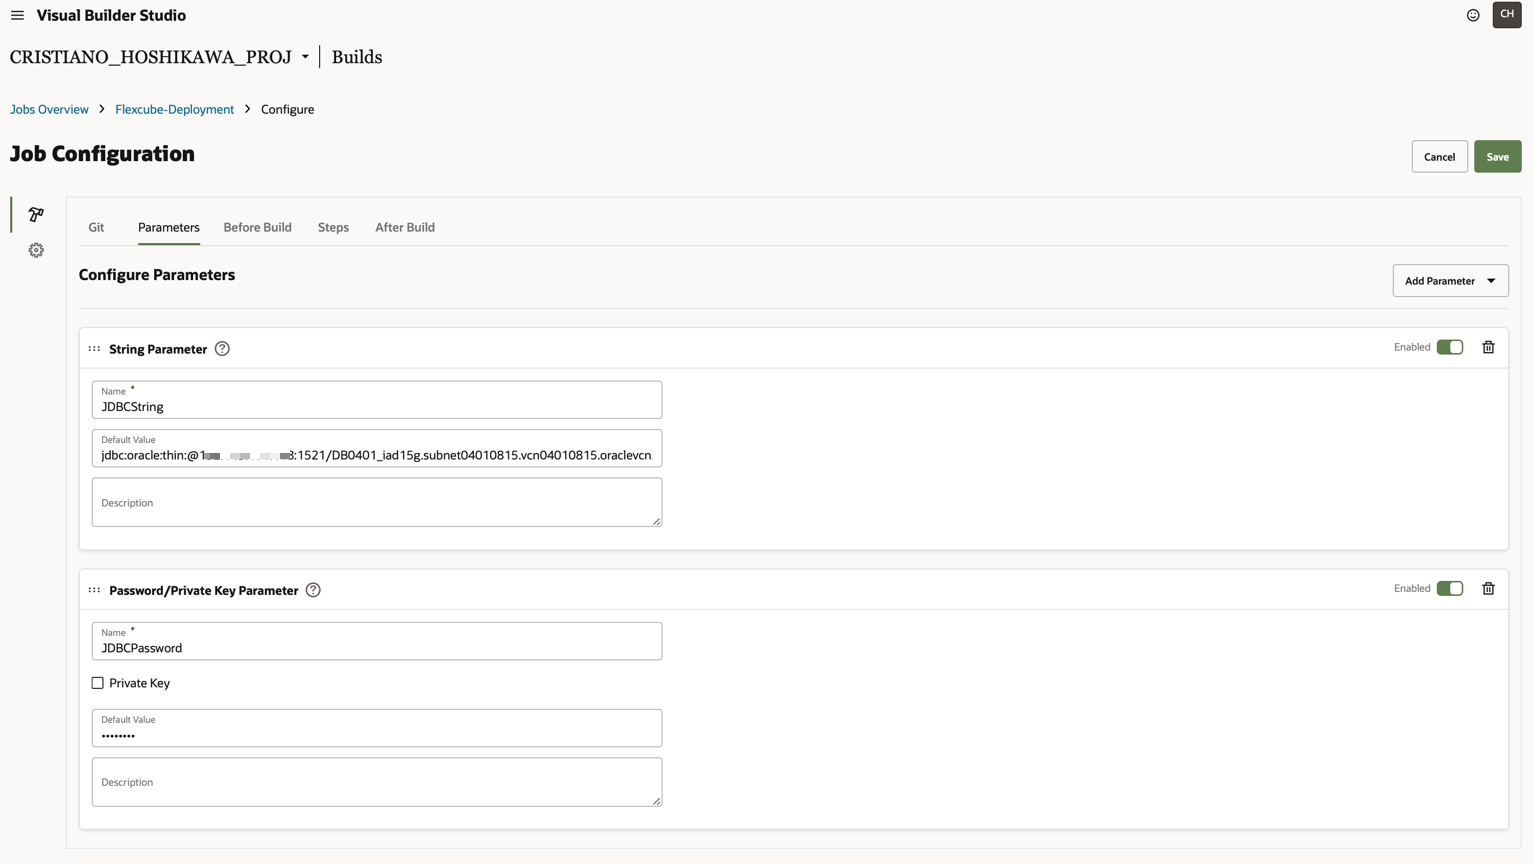
Task: Select the build configuration icon in left sidebar
Action: pyautogui.click(x=35, y=214)
